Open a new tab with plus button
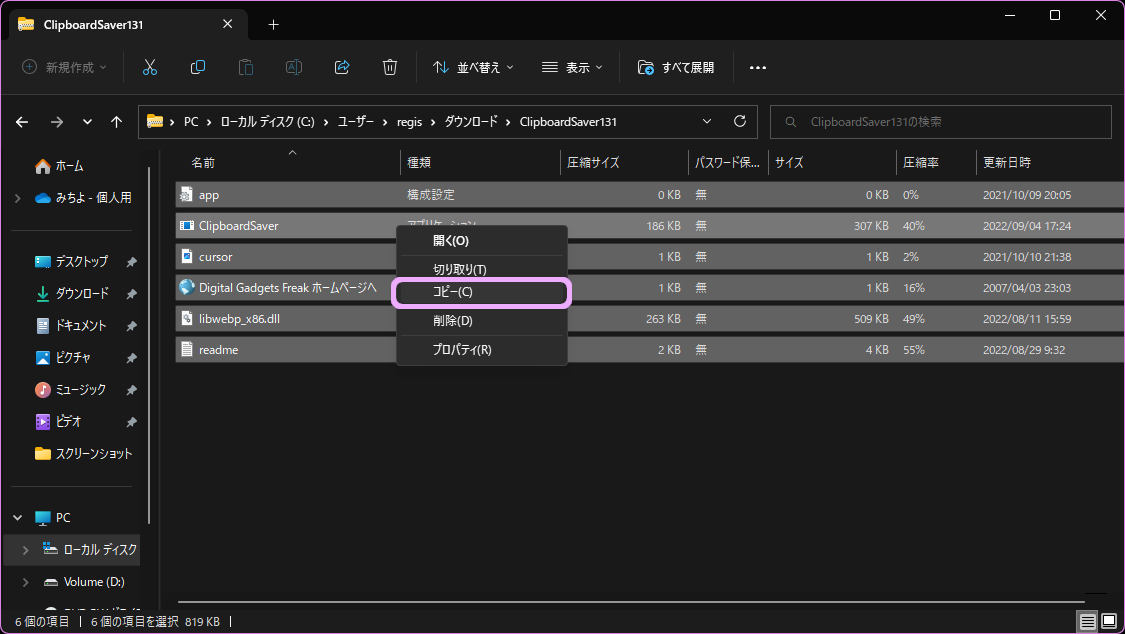This screenshot has height=634, width=1125. coord(273,24)
